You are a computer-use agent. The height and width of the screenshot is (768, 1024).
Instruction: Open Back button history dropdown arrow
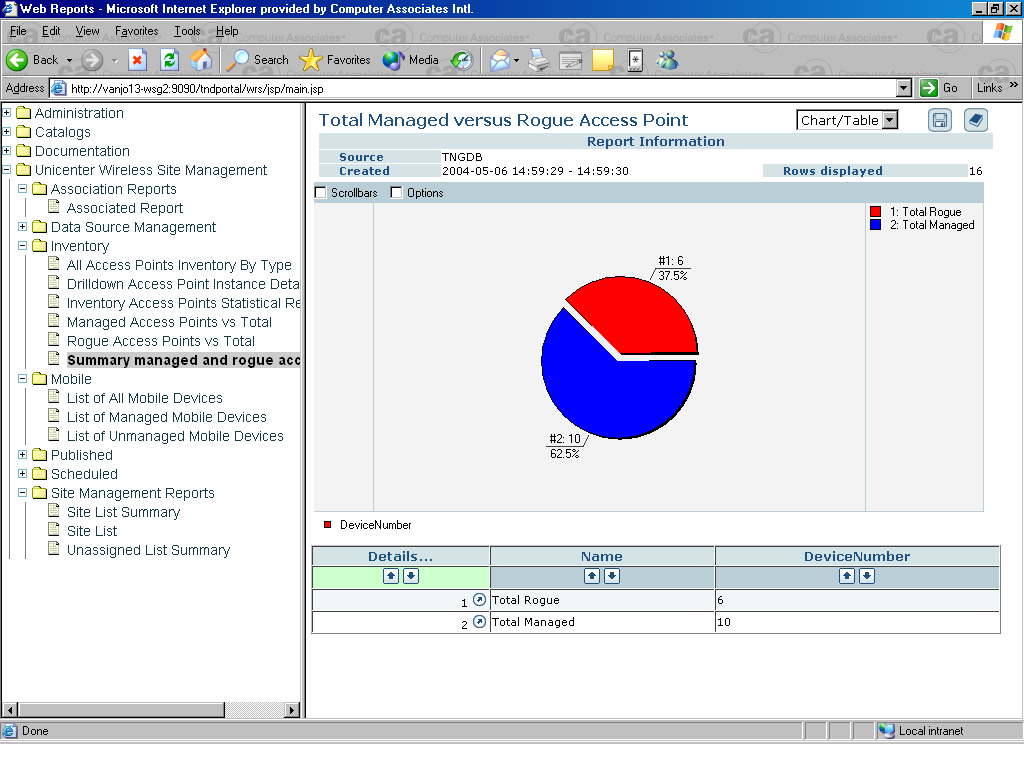[x=69, y=60]
